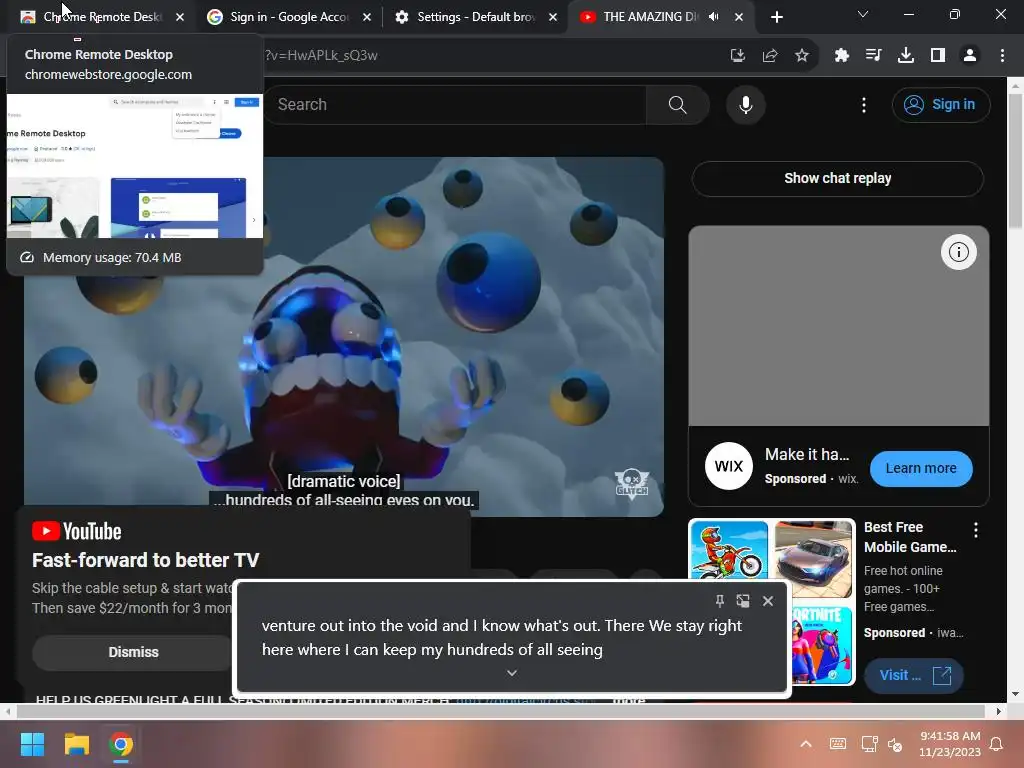Click Show chat replay button
The width and height of the screenshot is (1024, 768).
pyautogui.click(x=837, y=178)
